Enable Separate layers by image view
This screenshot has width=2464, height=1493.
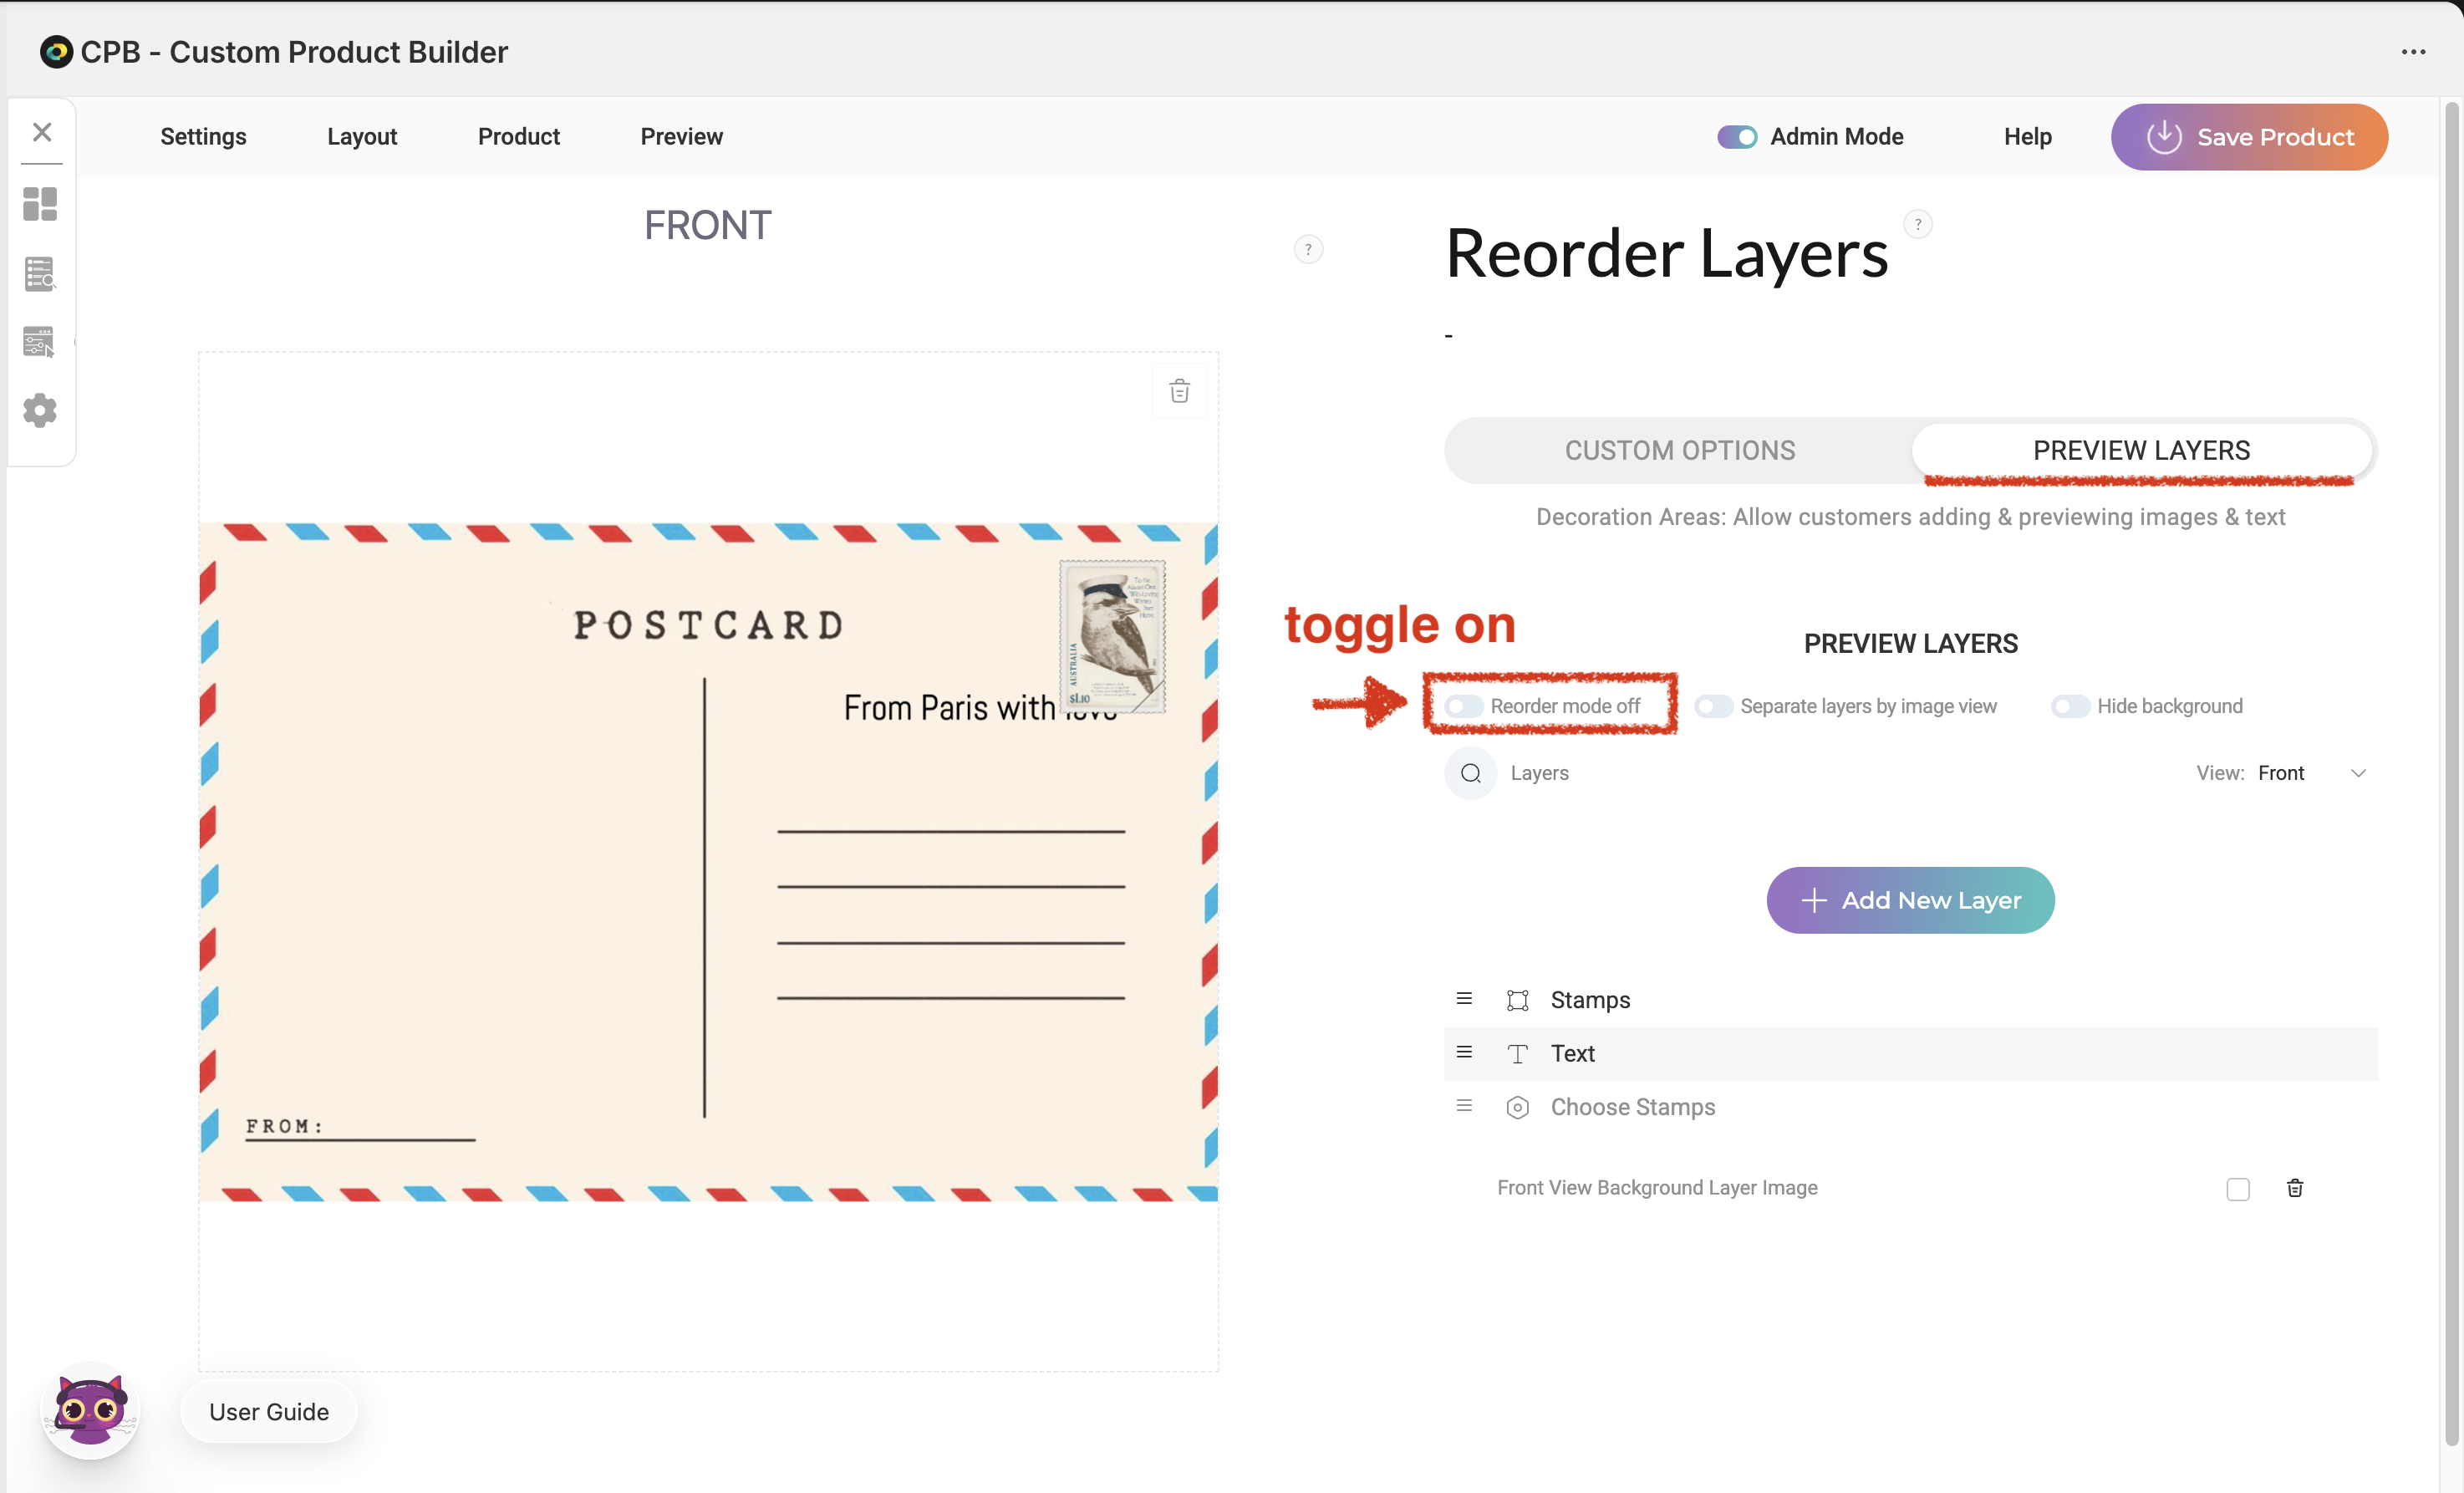[1713, 706]
